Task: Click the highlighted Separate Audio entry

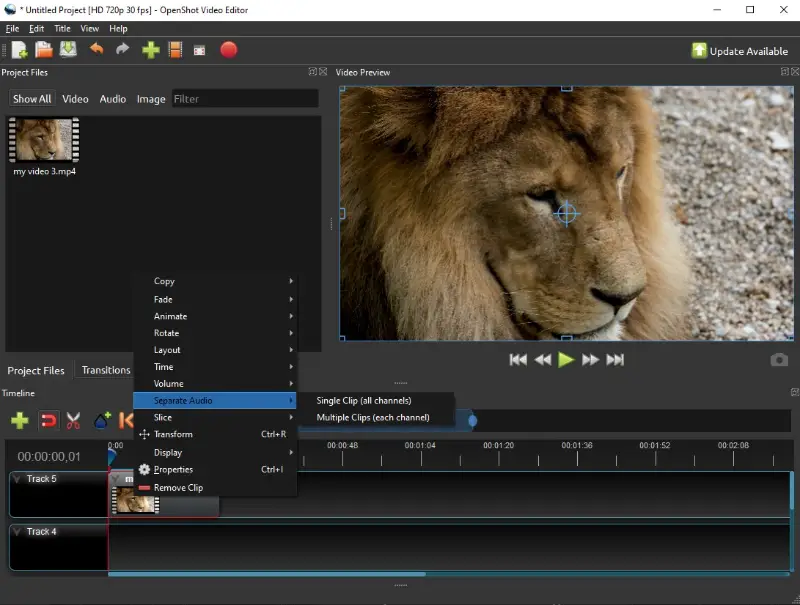Action: [215, 400]
